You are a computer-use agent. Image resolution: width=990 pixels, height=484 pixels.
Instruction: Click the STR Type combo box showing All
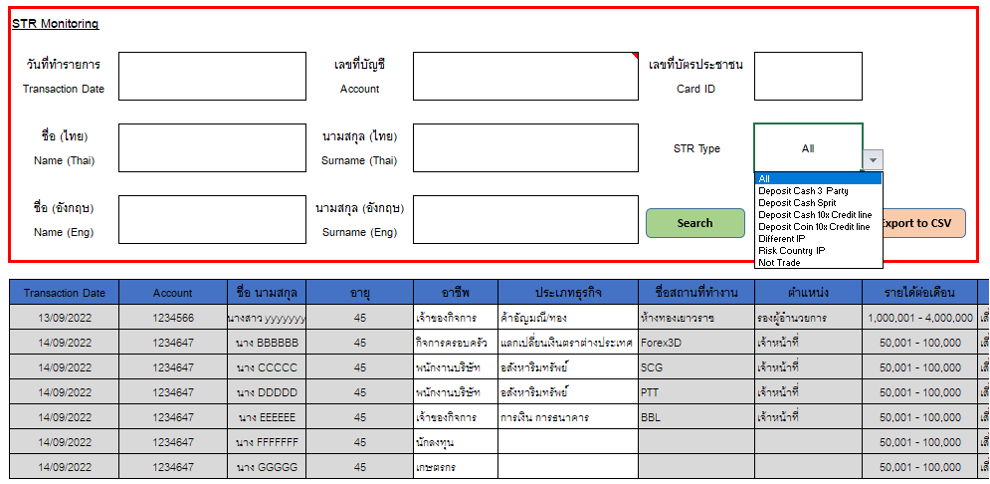pos(807,148)
